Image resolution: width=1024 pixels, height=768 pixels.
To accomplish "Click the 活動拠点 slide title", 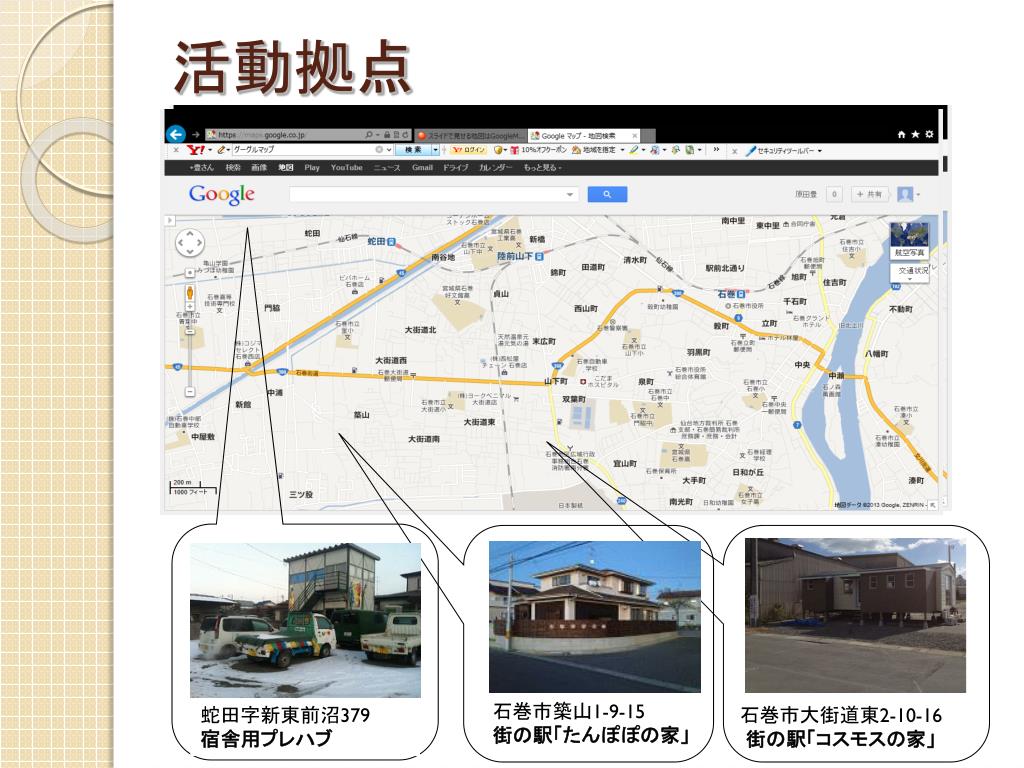I will pos(293,67).
